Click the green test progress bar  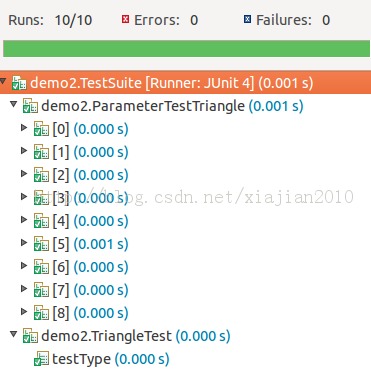(186, 49)
